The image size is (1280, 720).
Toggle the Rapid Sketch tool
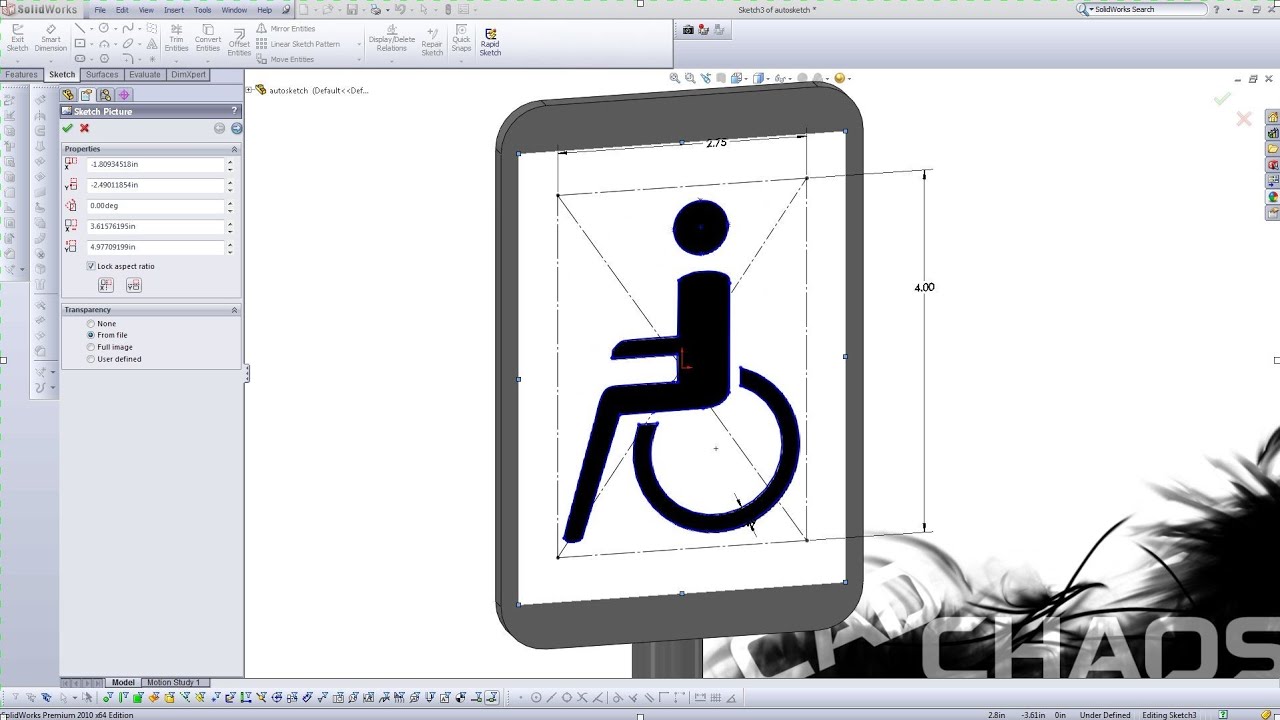click(x=490, y=40)
